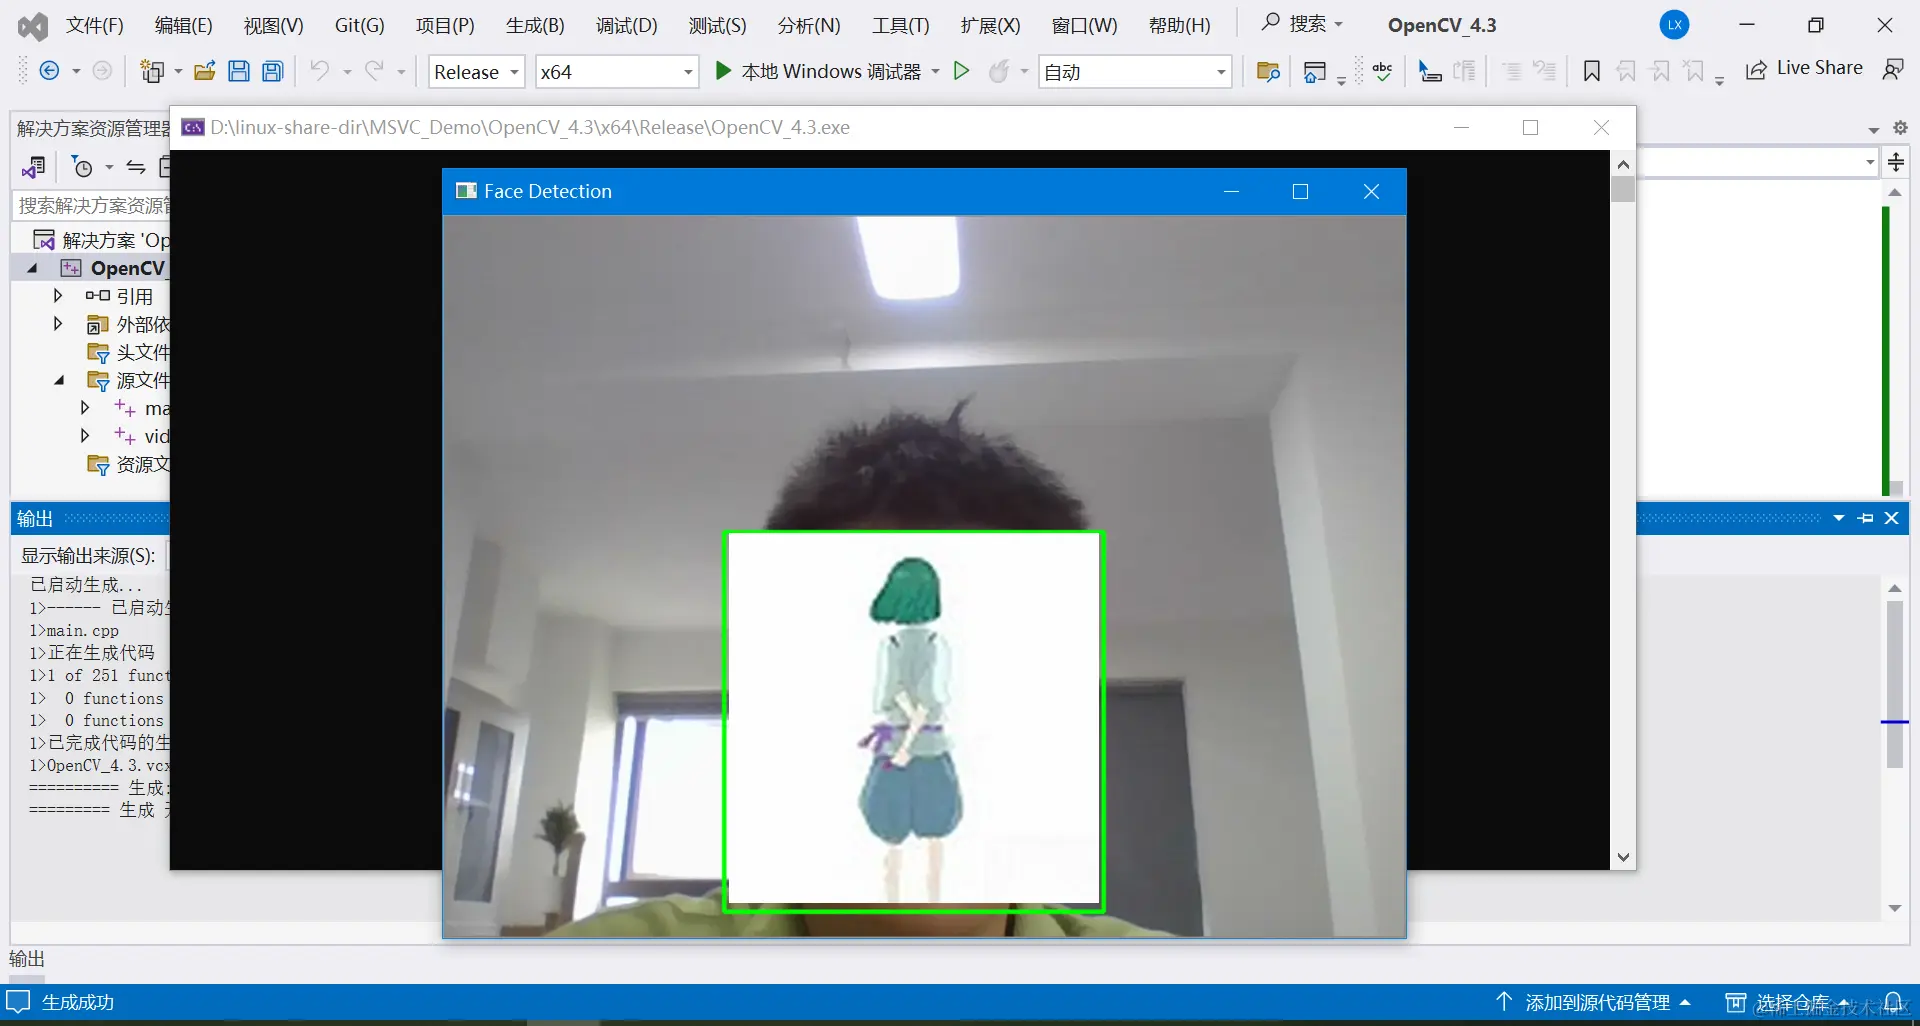
Task: Open the 生成(B) menu
Action: coord(535,25)
